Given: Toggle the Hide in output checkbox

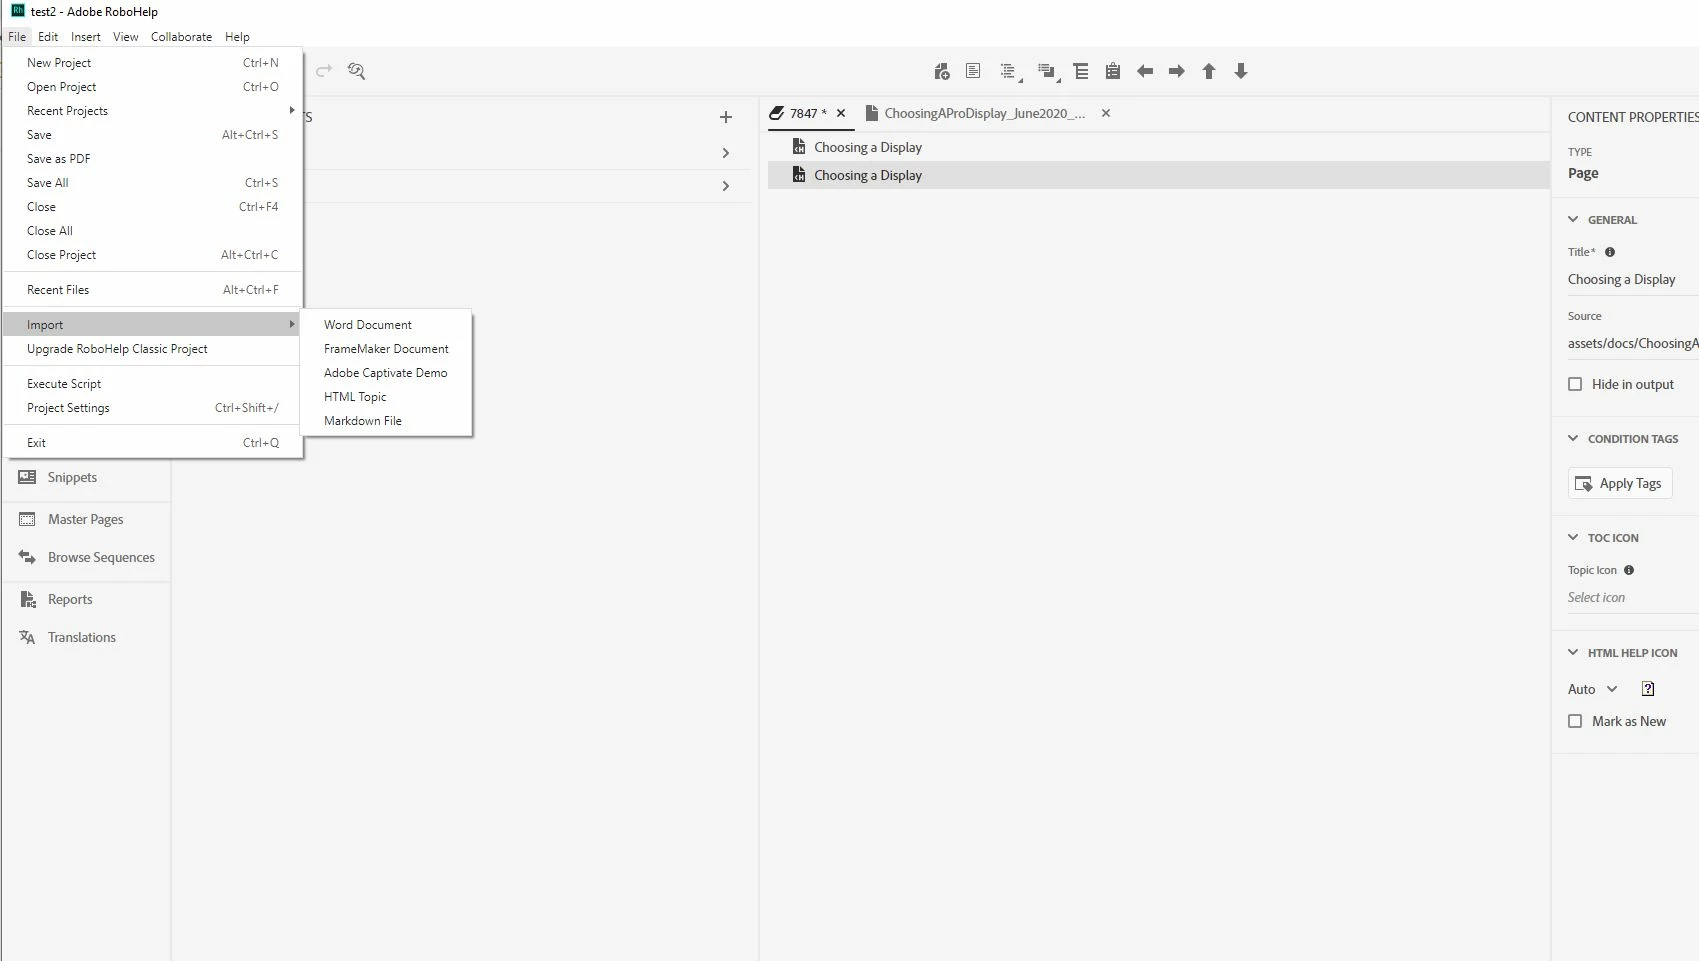Looking at the screenshot, I should click(1575, 384).
